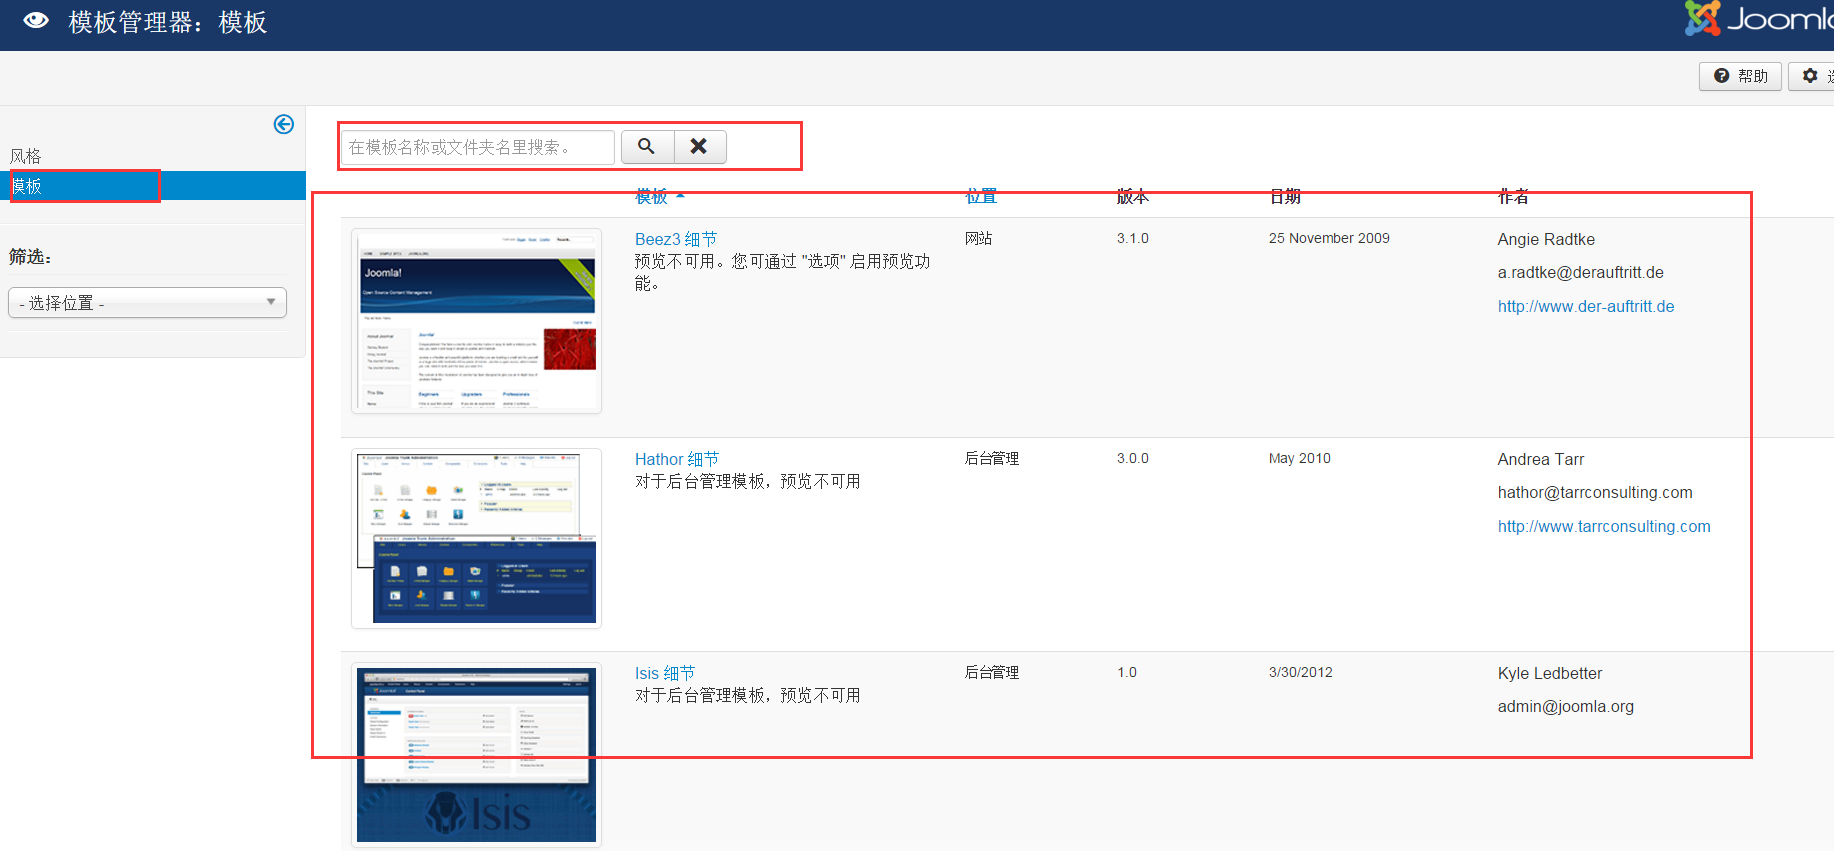Click email a.radtke@derauftritt.de

(x=1581, y=272)
